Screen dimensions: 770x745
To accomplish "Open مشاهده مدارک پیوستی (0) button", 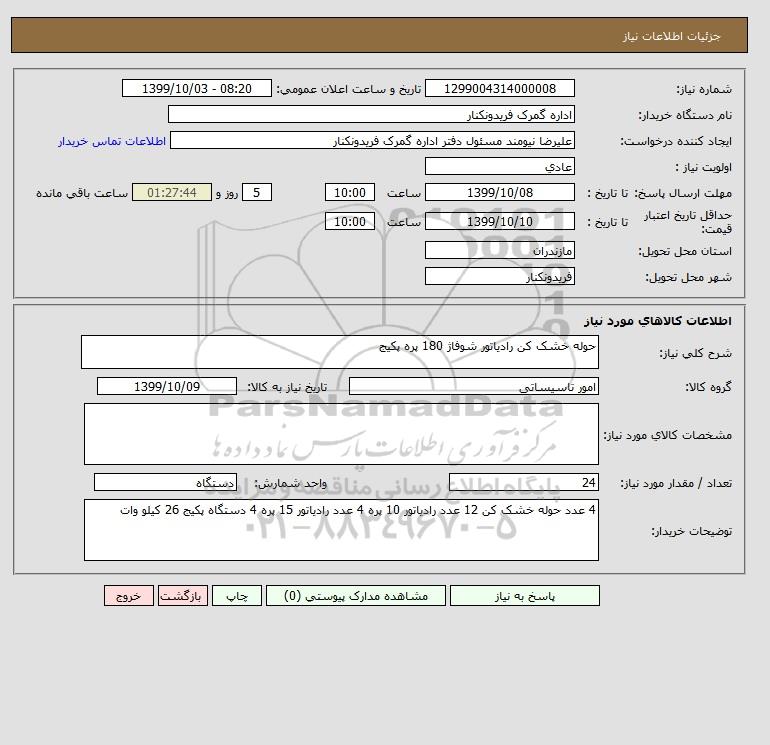I will [356, 596].
